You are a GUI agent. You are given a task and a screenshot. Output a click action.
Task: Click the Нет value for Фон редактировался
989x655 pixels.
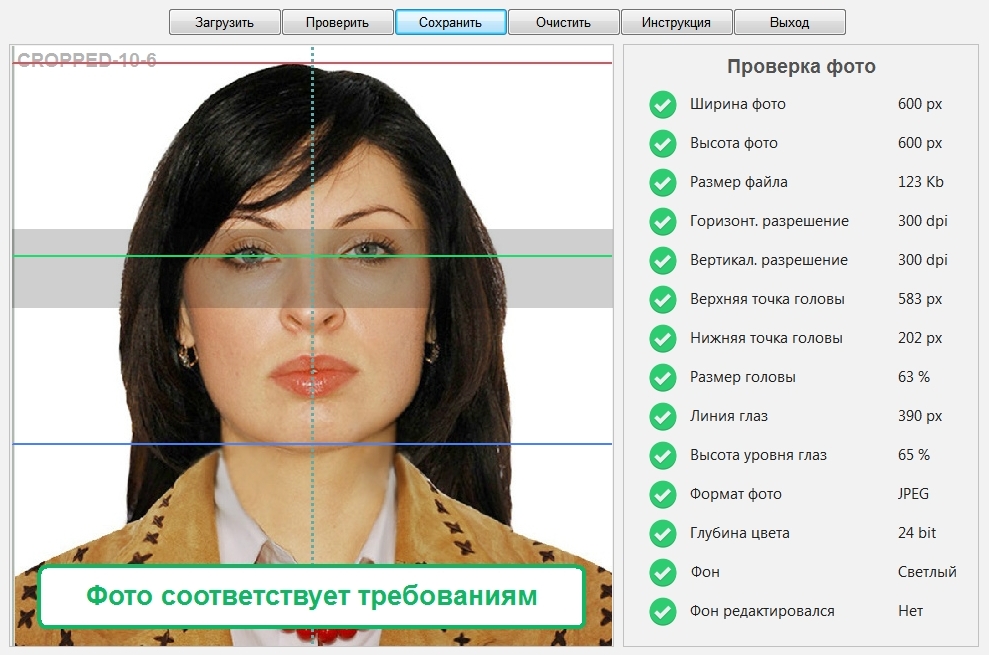pos(910,611)
